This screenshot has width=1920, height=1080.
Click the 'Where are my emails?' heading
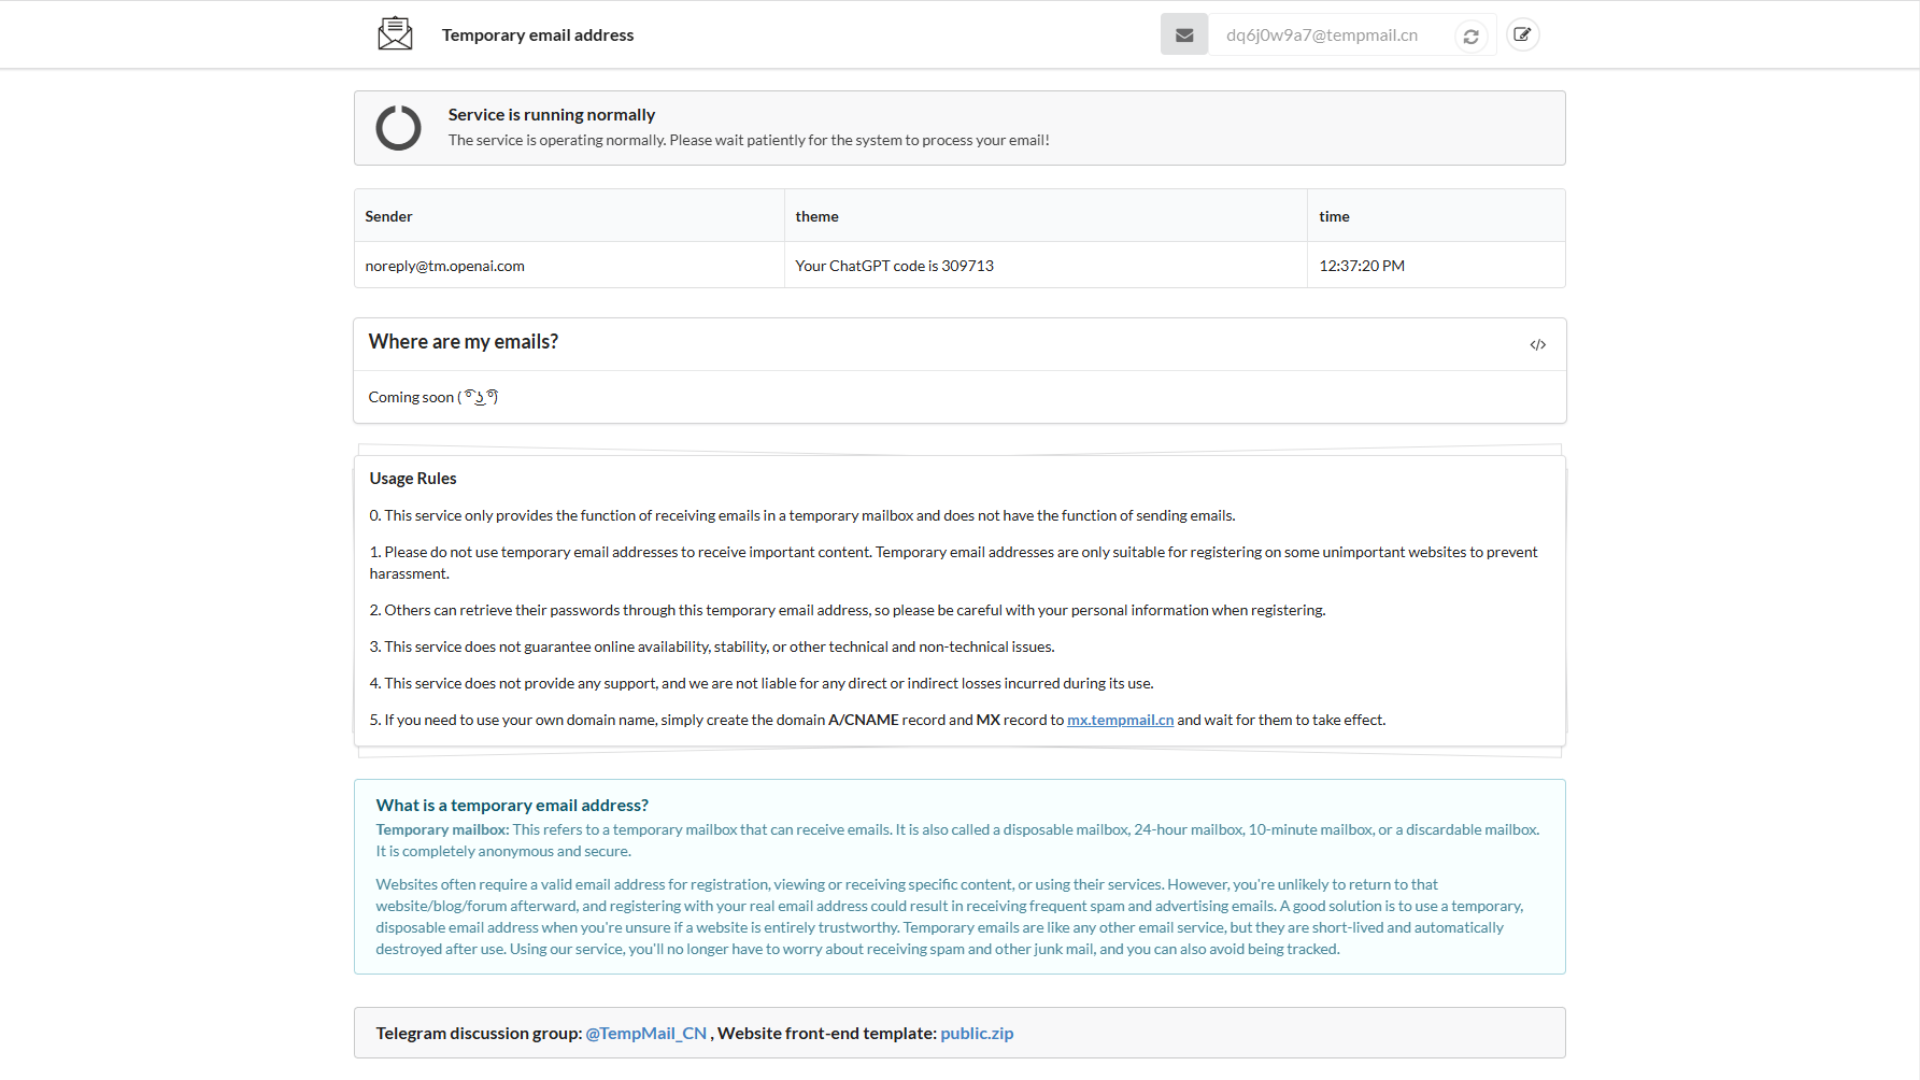point(463,342)
